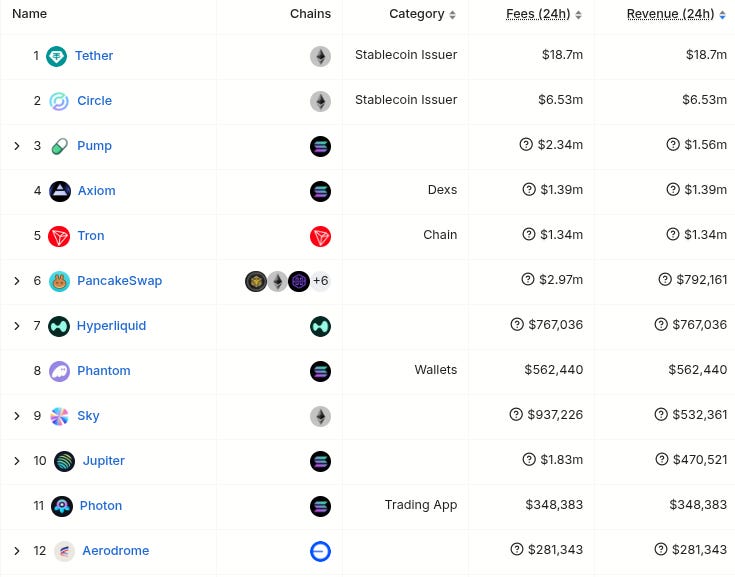Click the Tron logo beside its name
The height and width of the screenshot is (577, 735).
(x=59, y=236)
